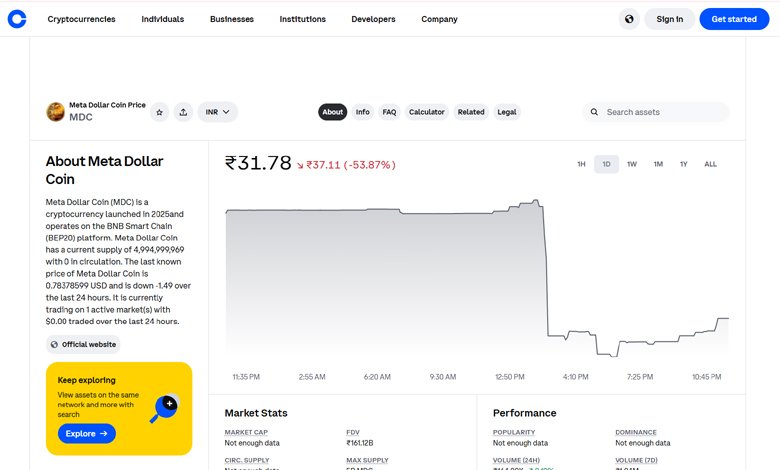780x470 pixels.
Task: Click the 12:50 PM axis label
Action: pyautogui.click(x=510, y=377)
